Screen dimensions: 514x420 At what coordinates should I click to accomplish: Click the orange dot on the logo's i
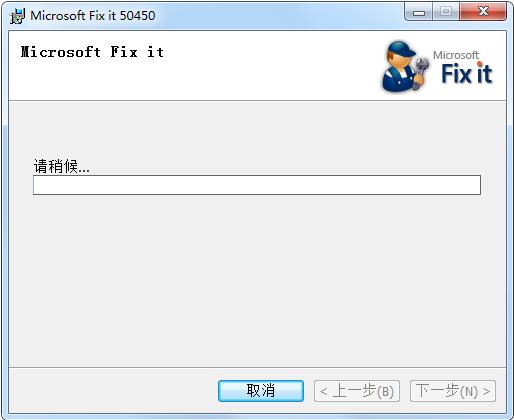[480, 64]
